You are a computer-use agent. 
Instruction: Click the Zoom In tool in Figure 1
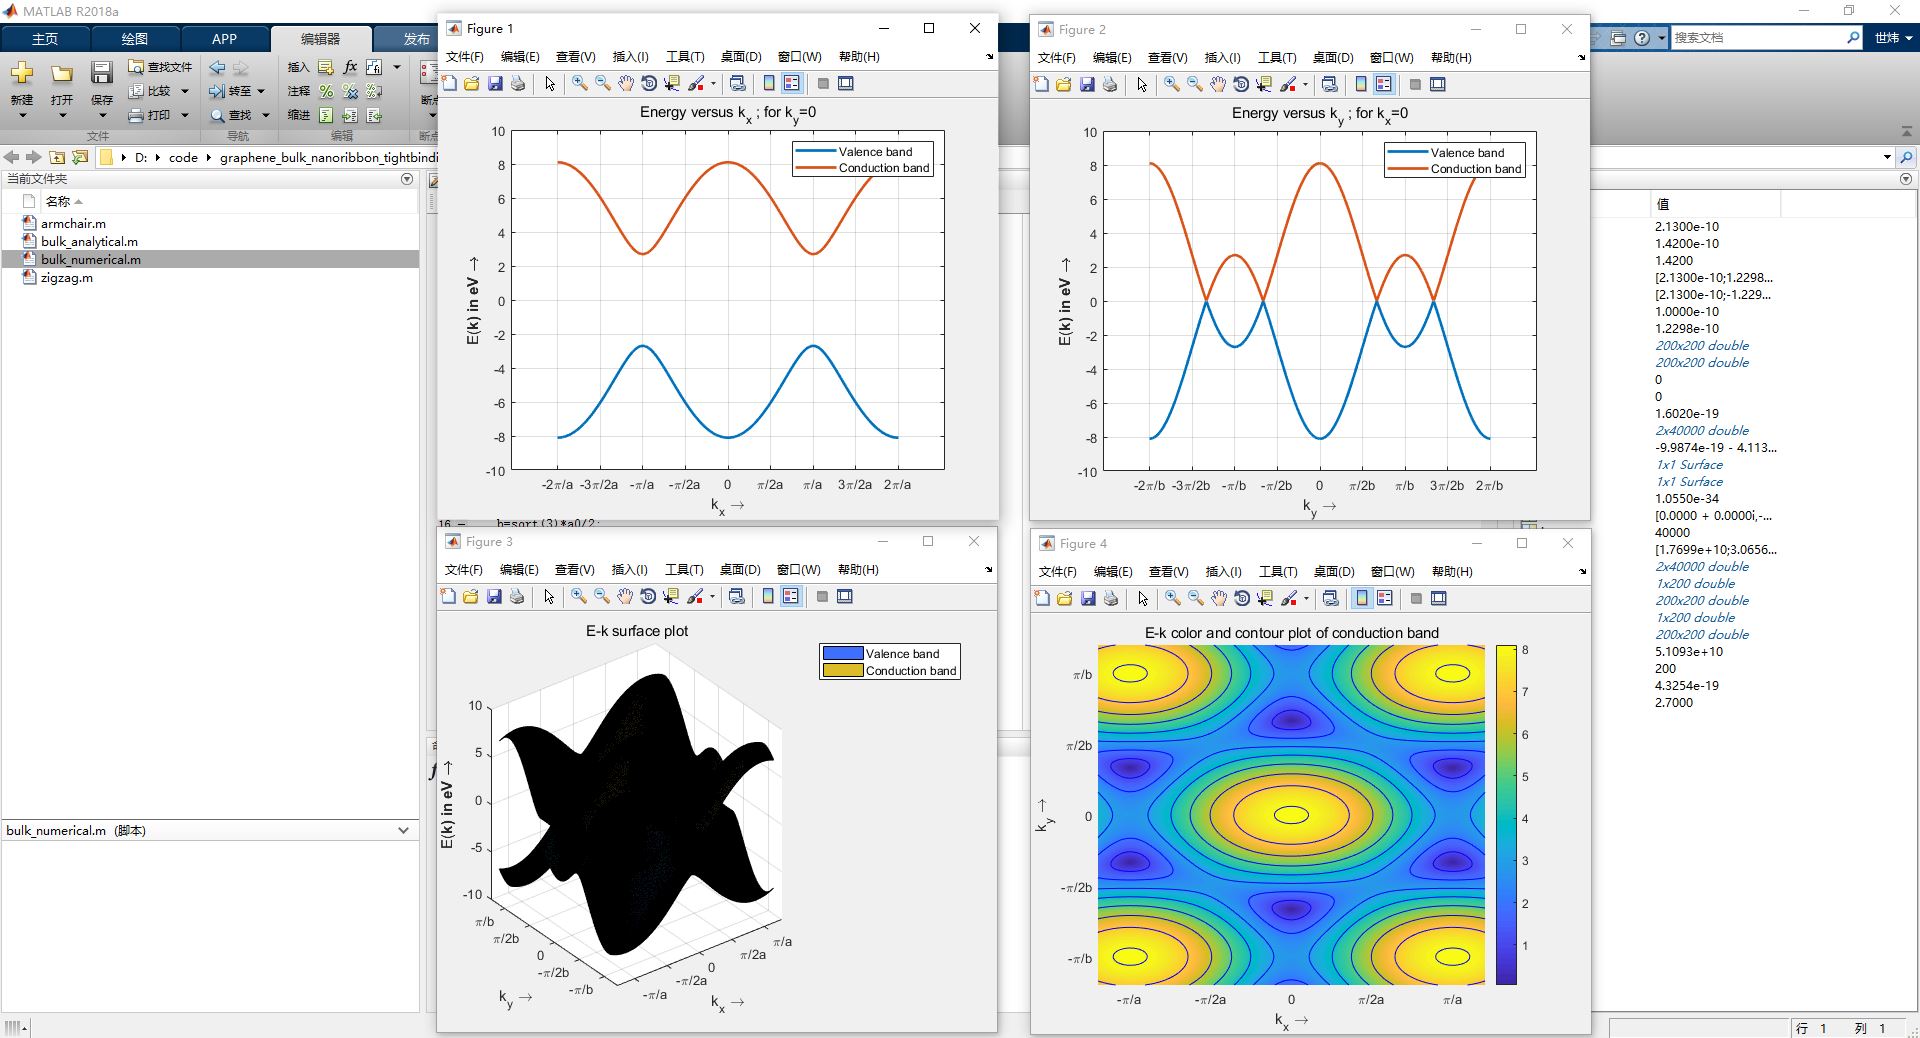pos(579,84)
